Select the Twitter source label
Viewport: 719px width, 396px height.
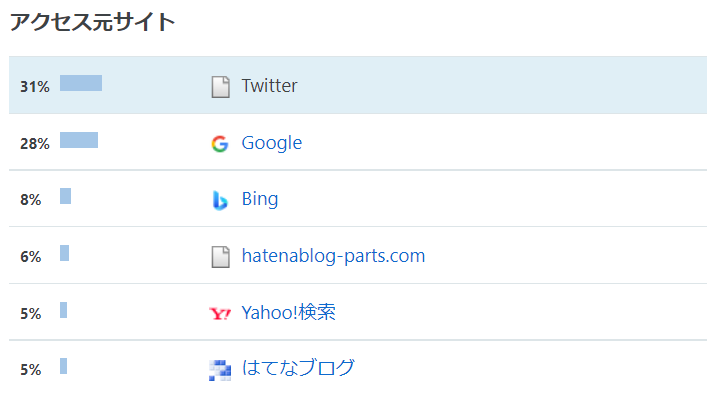270,86
